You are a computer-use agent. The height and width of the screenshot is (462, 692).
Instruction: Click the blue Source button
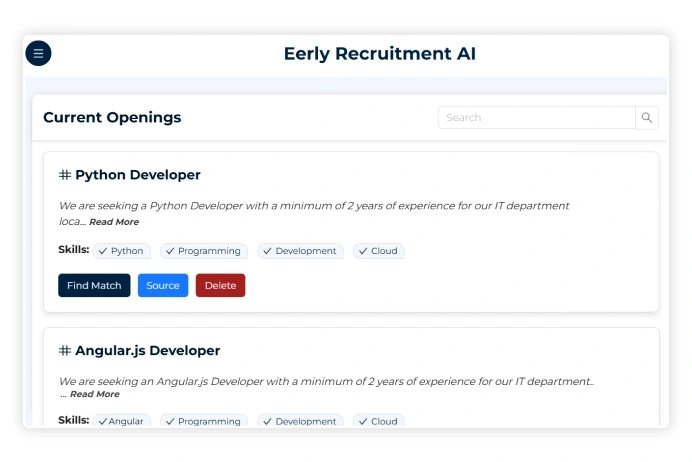click(163, 286)
